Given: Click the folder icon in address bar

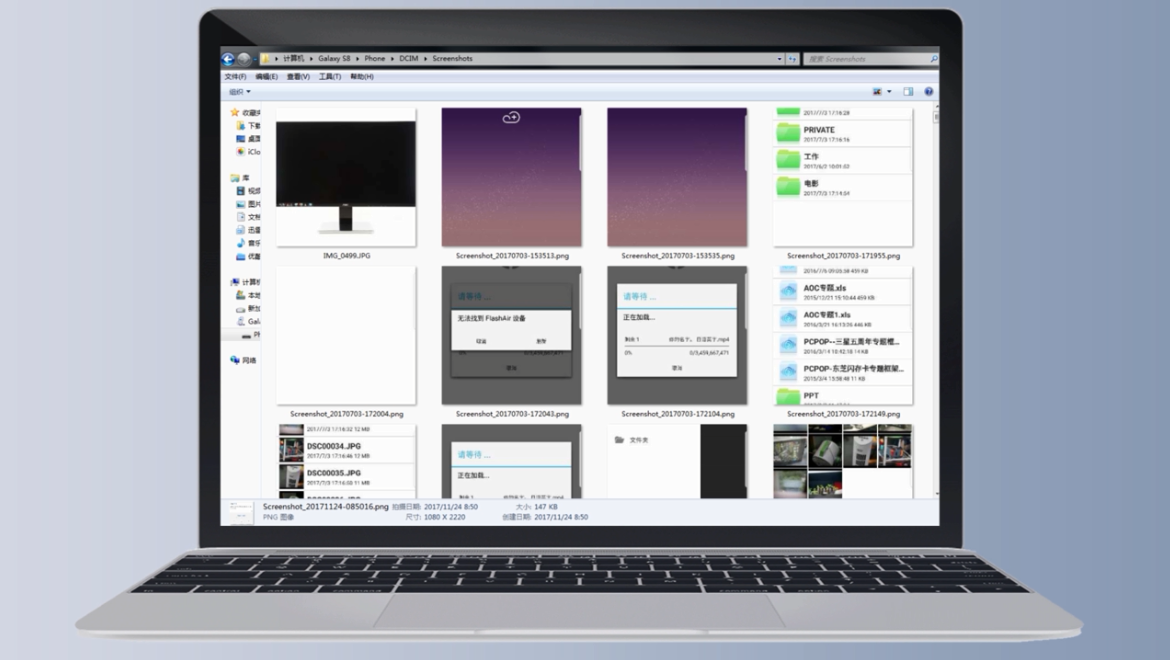Looking at the screenshot, I should click(x=265, y=58).
